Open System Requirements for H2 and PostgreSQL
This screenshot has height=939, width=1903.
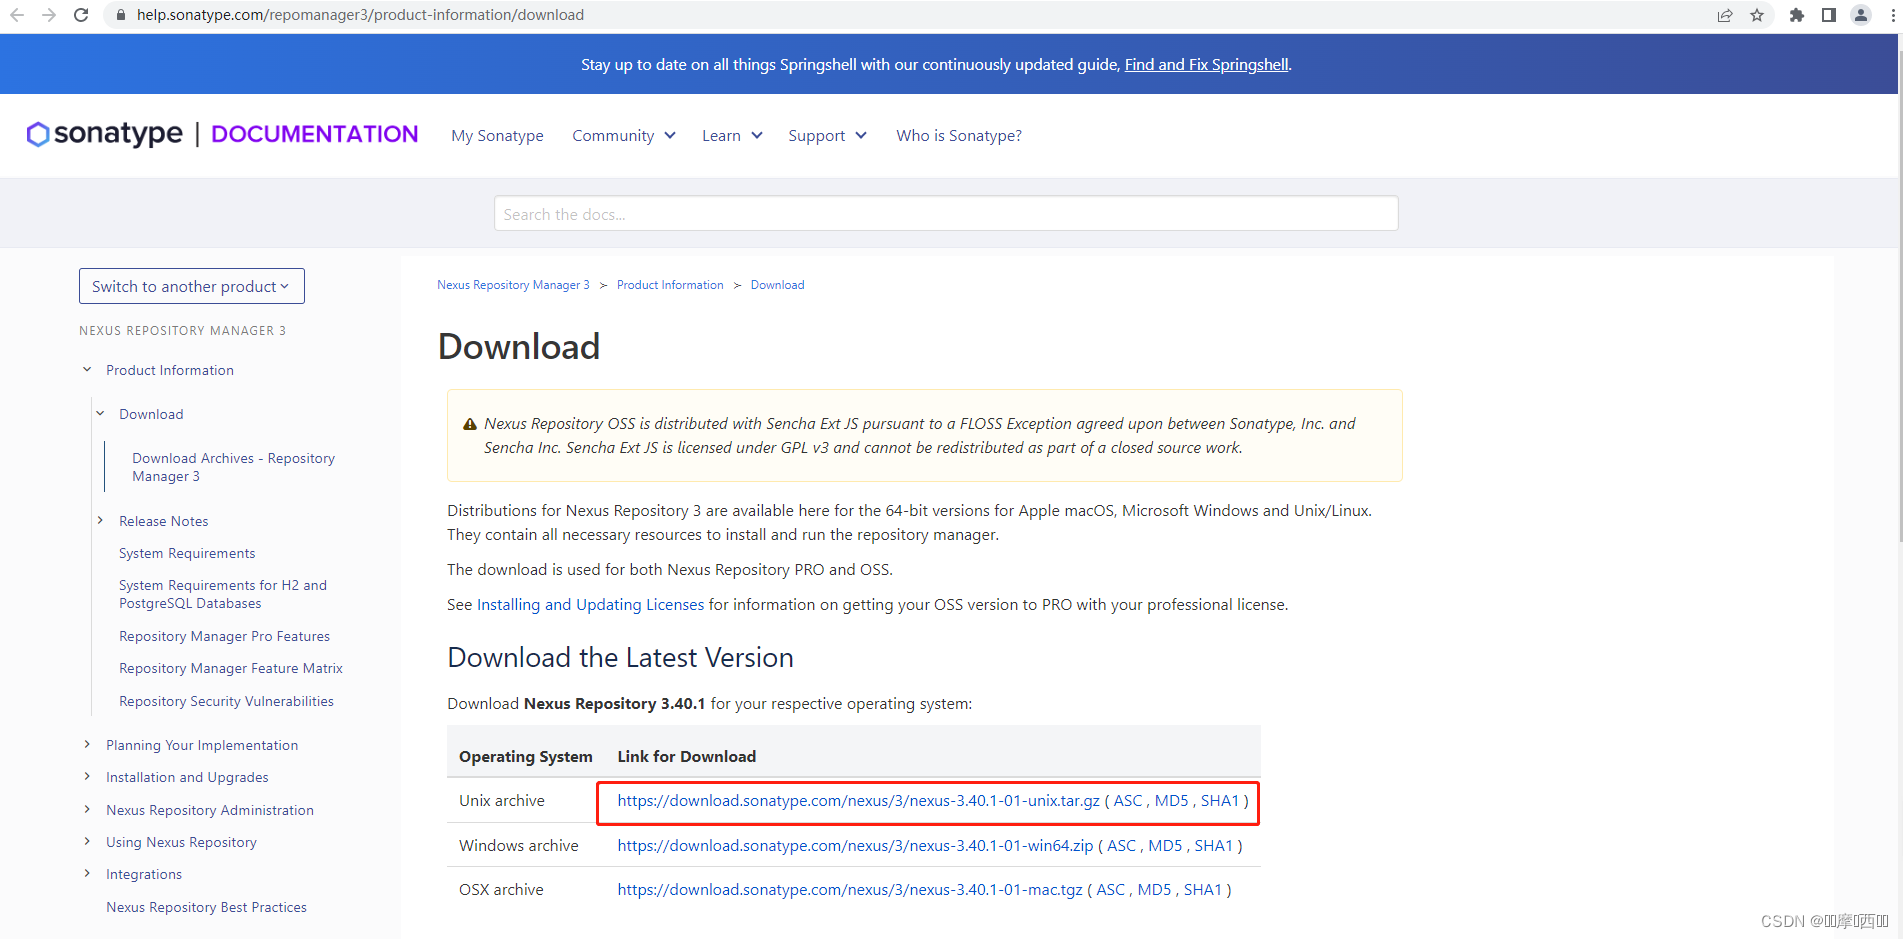(x=223, y=594)
